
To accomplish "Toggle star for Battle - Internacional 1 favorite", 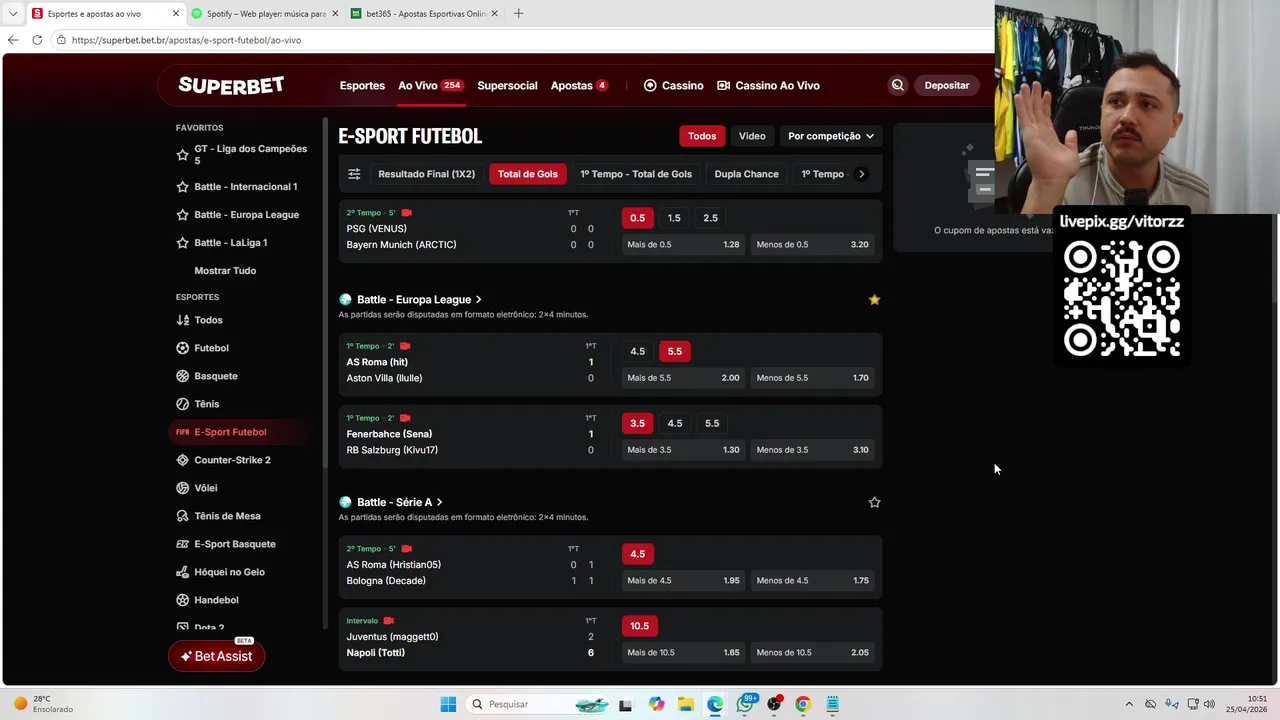I will tap(182, 187).
